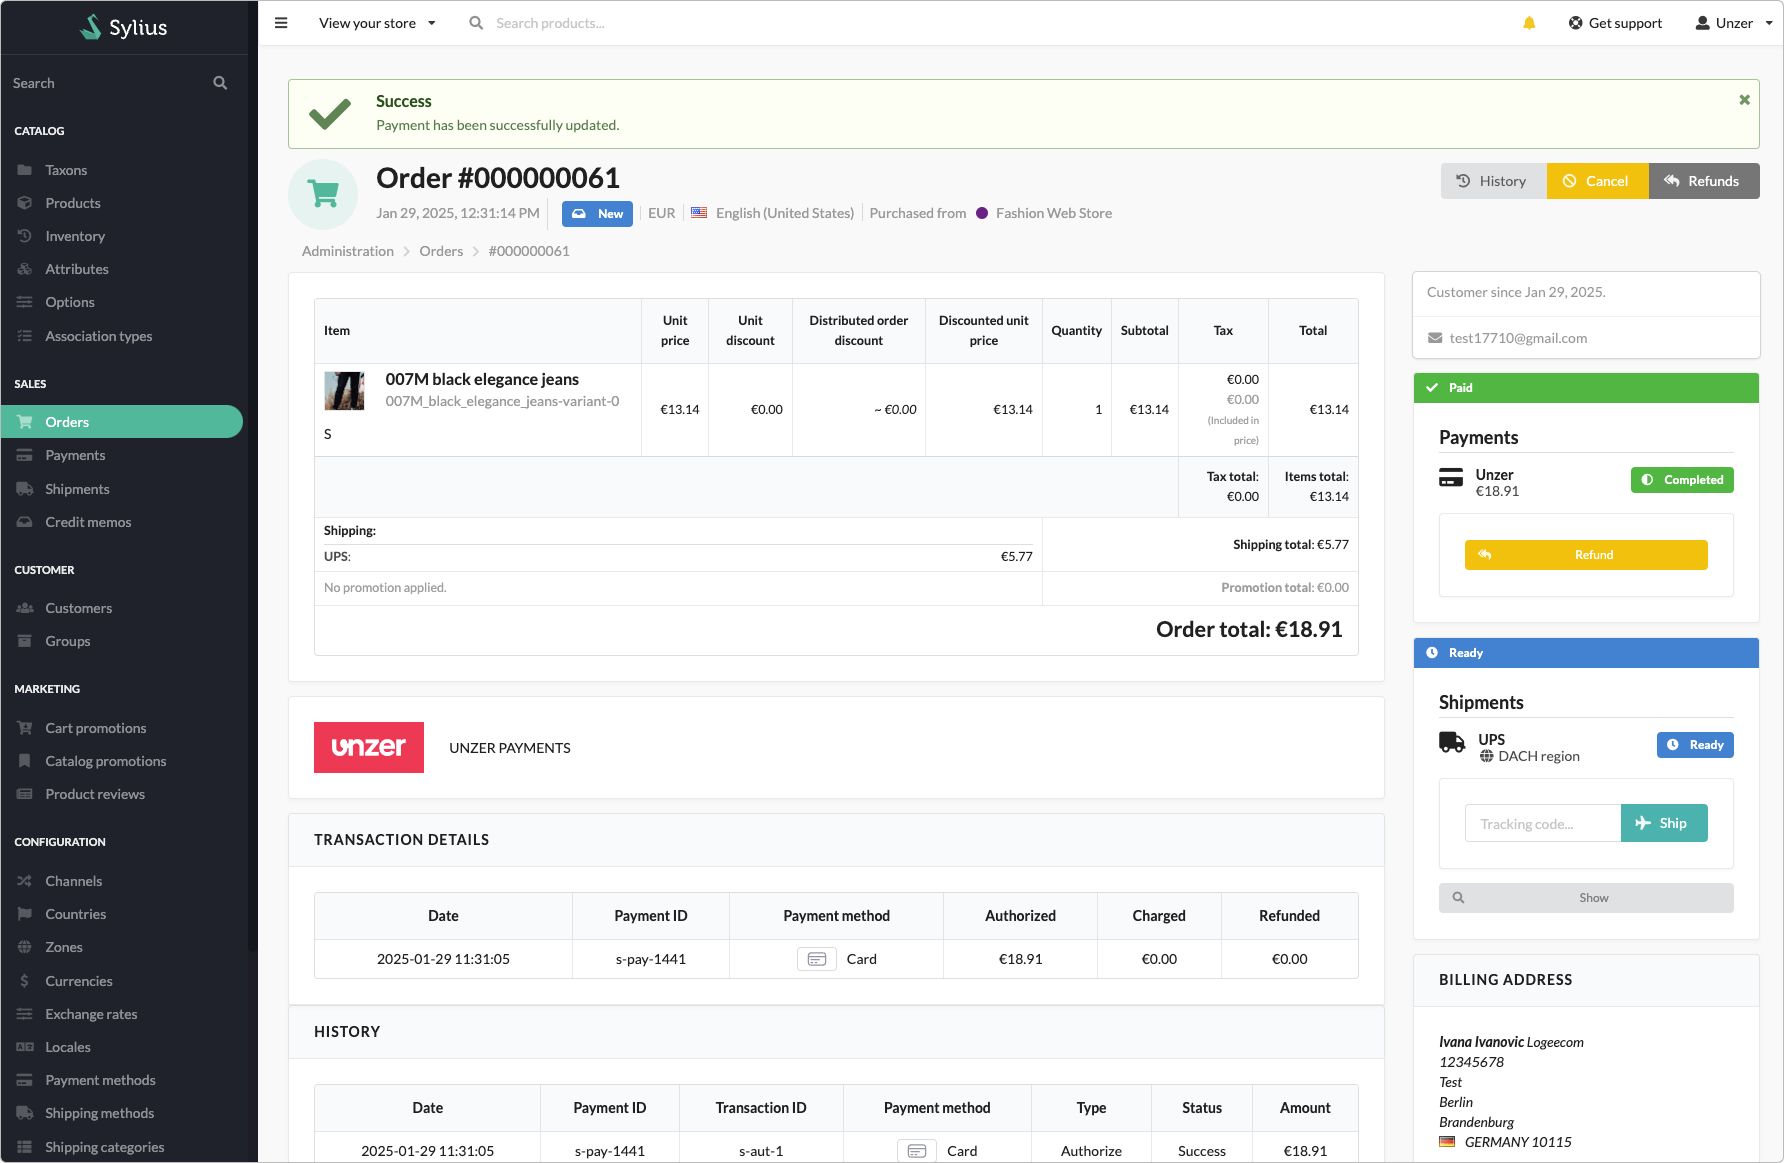This screenshot has width=1784, height=1163.
Task: Open Channels in sidebar
Action: (x=74, y=881)
